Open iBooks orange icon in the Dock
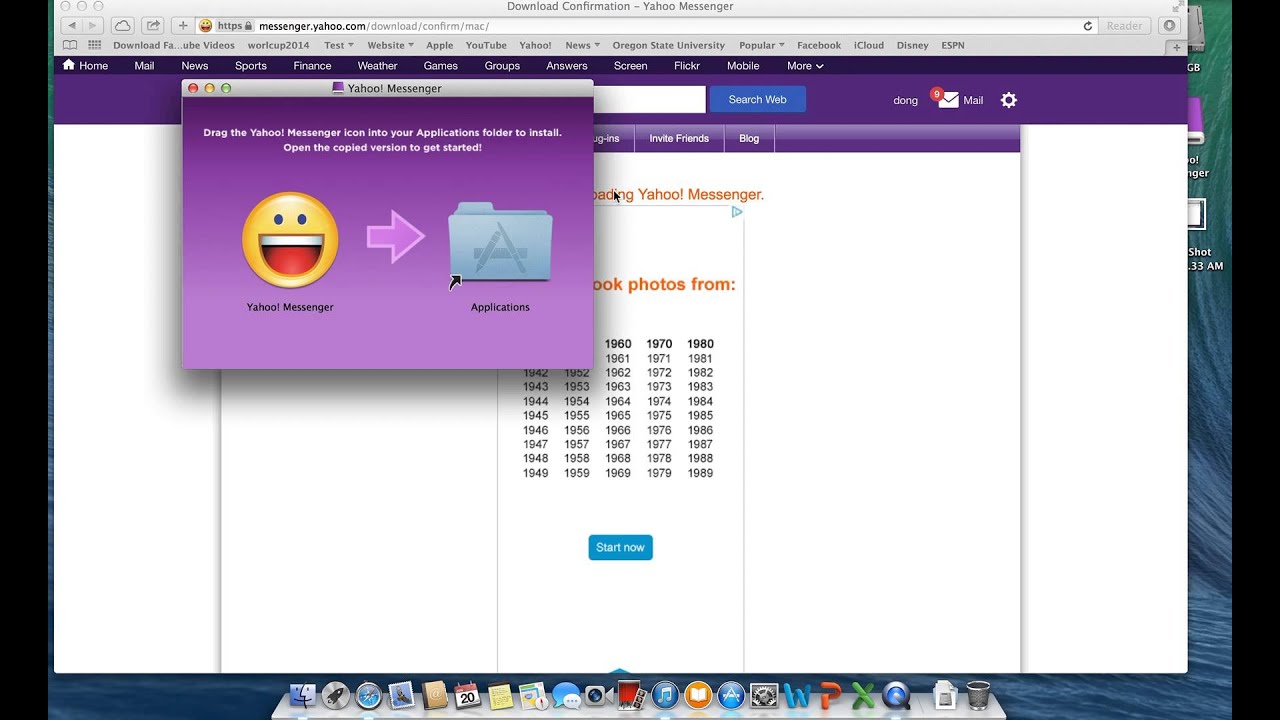Screen dimensions: 1280x720 tap(698, 695)
